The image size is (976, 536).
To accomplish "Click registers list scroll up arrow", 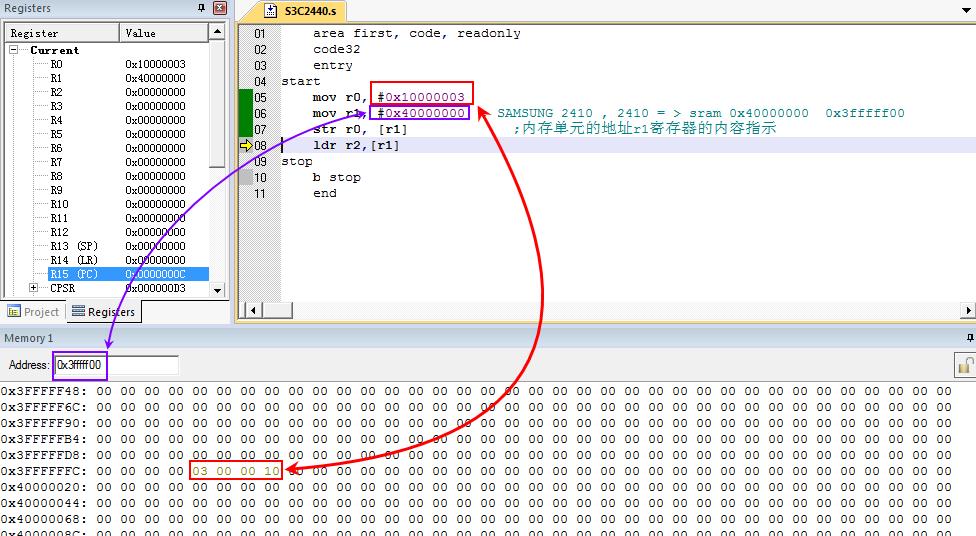I will pos(217,31).
